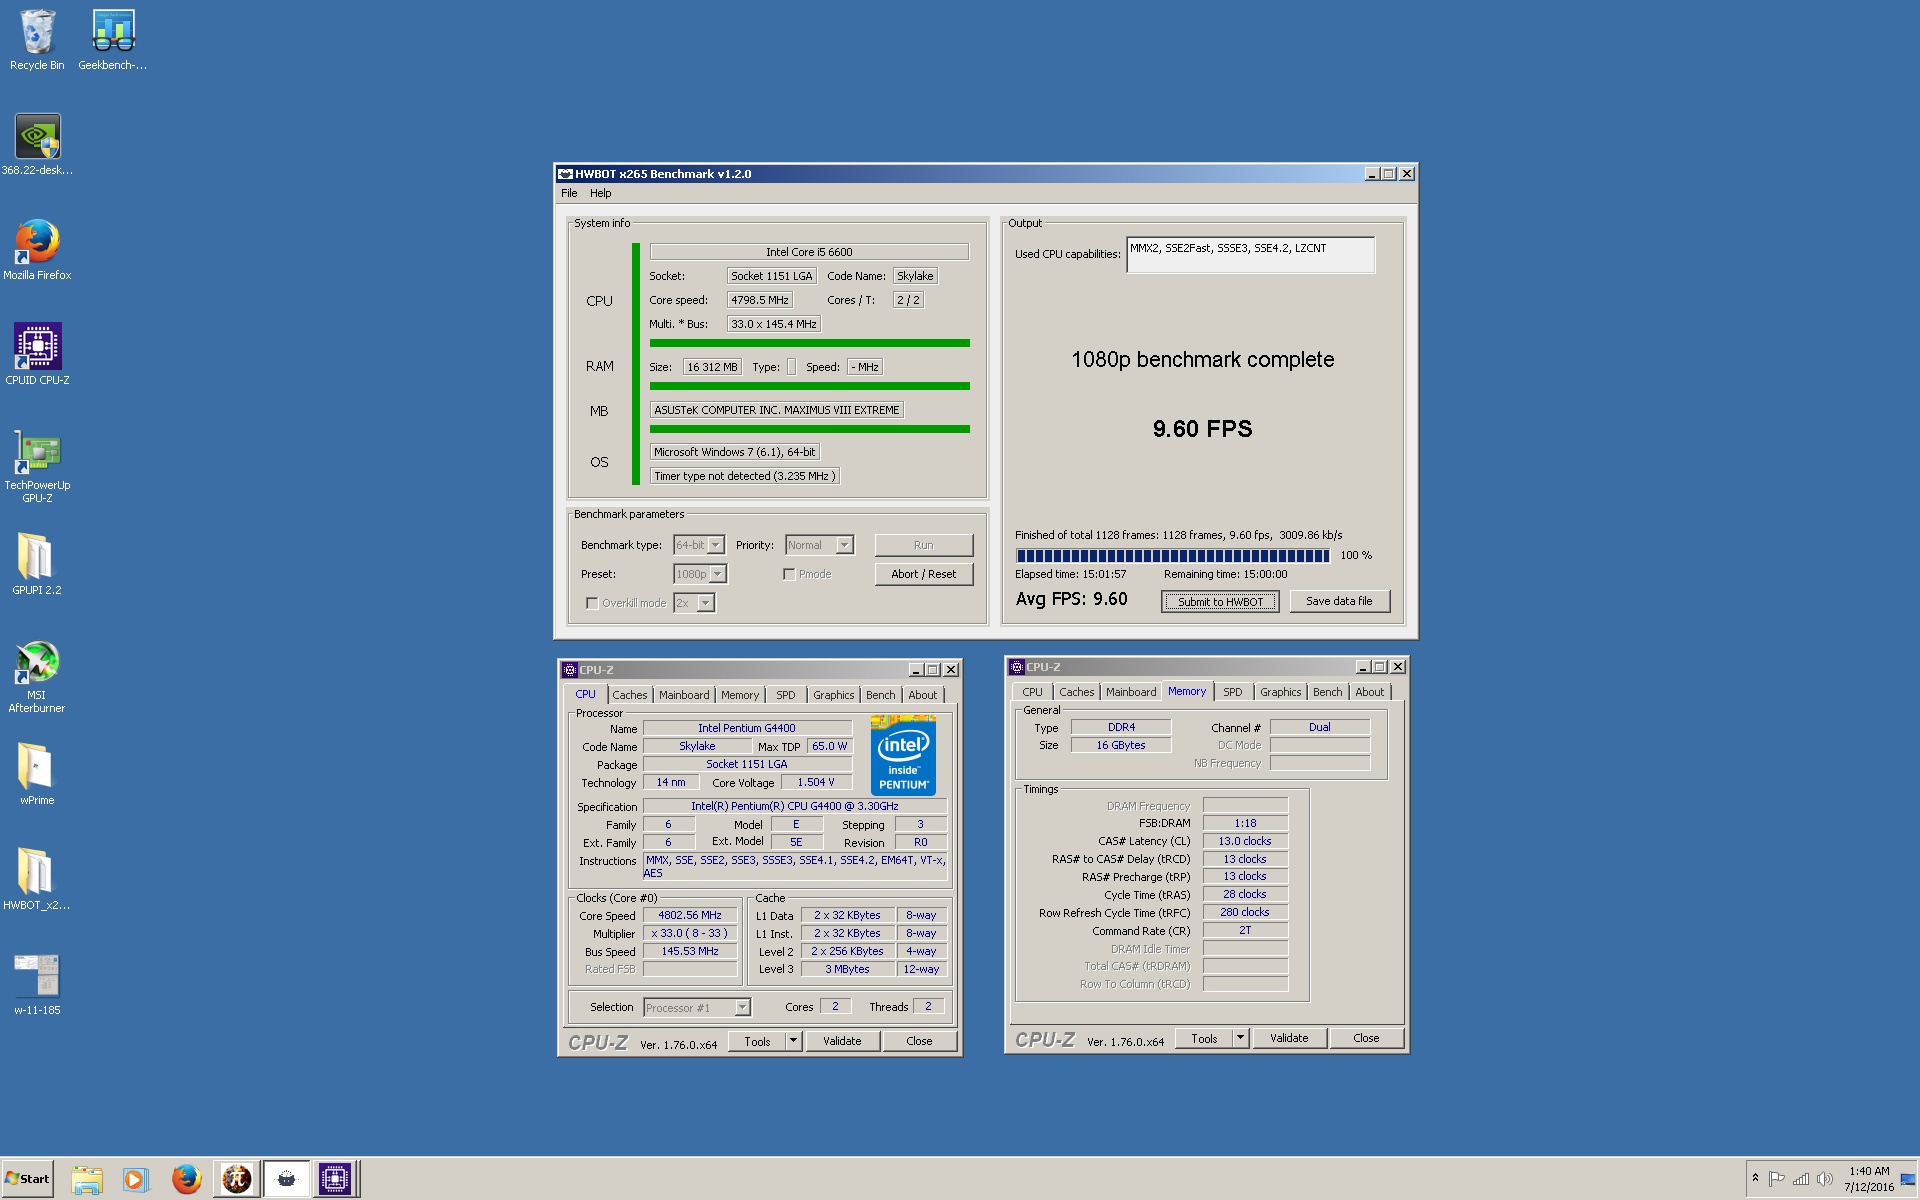
Task: Click the CAS# Latency 13.0 clocks value
Action: pos(1245,841)
